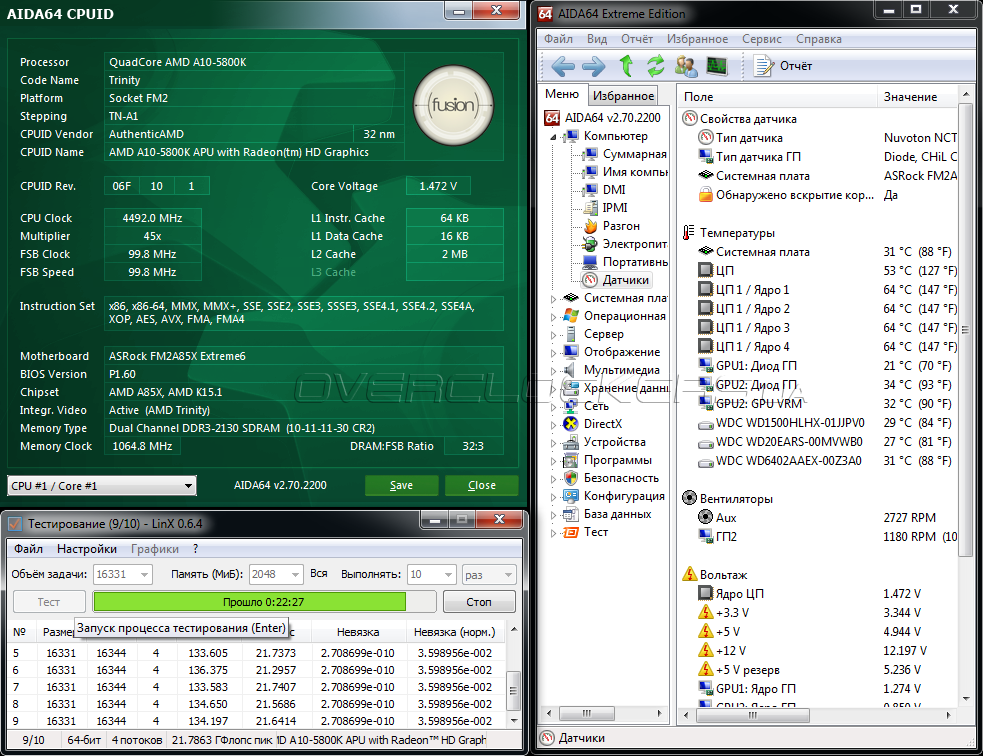Click the Отчёт report toolbar button
Viewport: 983px width, 756px height.
782,66
